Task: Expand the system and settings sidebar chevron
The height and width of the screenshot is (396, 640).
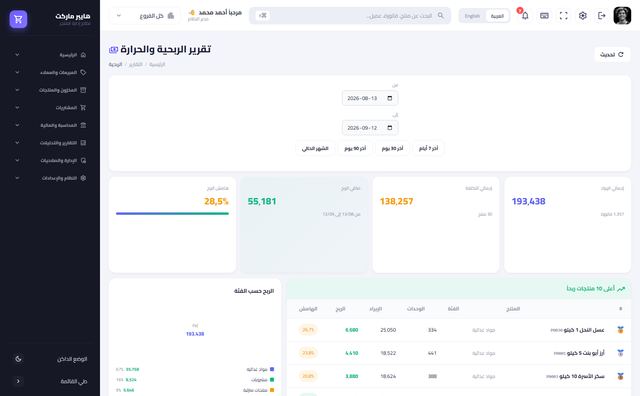Action: tap(17, 178)
